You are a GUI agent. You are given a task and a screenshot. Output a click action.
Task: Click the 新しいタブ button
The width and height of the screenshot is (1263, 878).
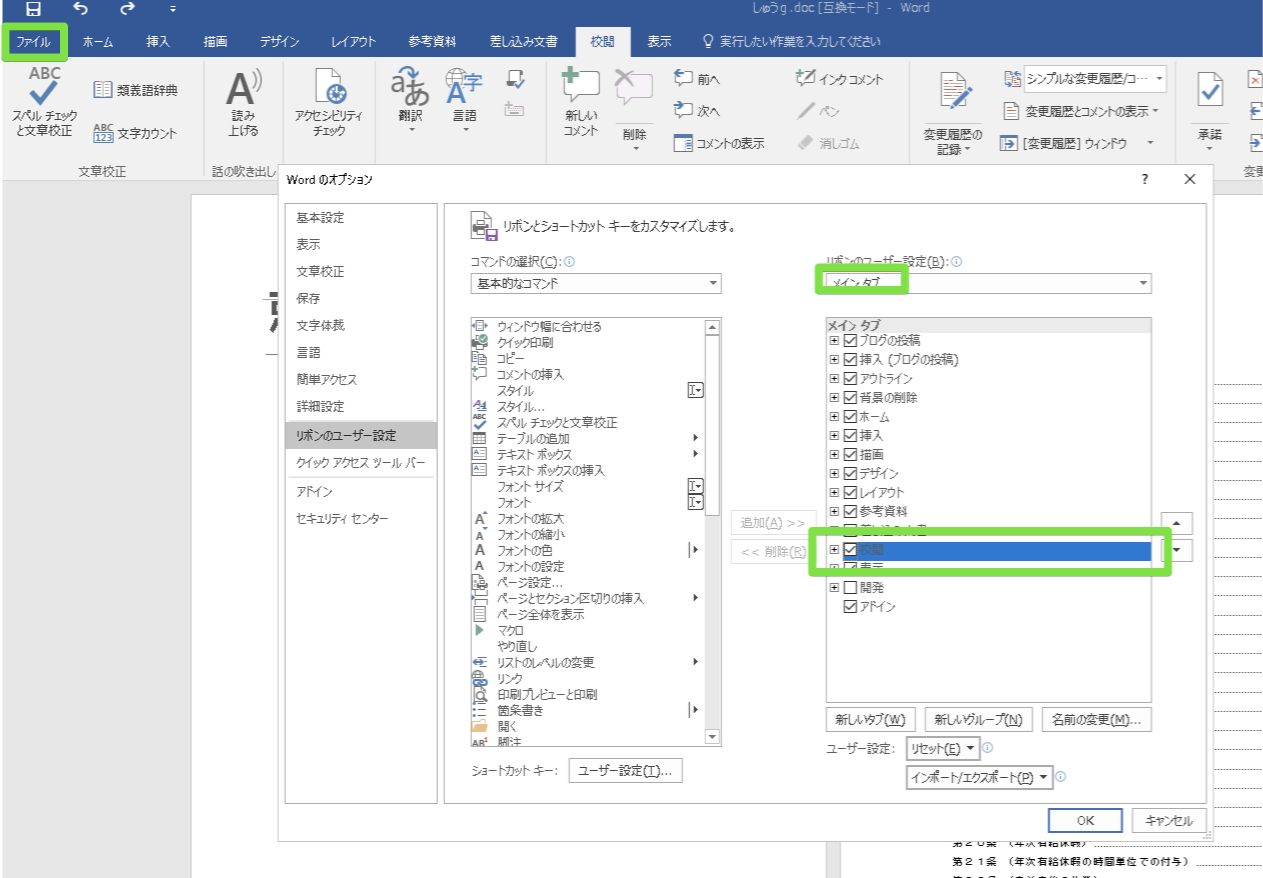pos(871,720)
